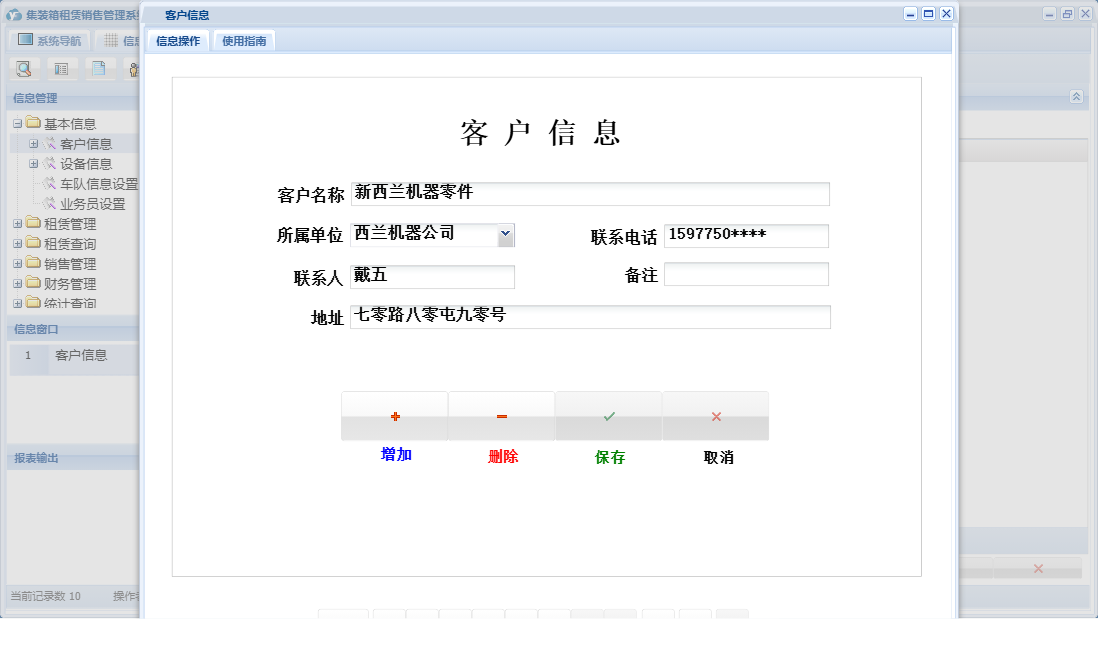
Task: Switch to the 使用指南 tab
Action: [244, 41]
